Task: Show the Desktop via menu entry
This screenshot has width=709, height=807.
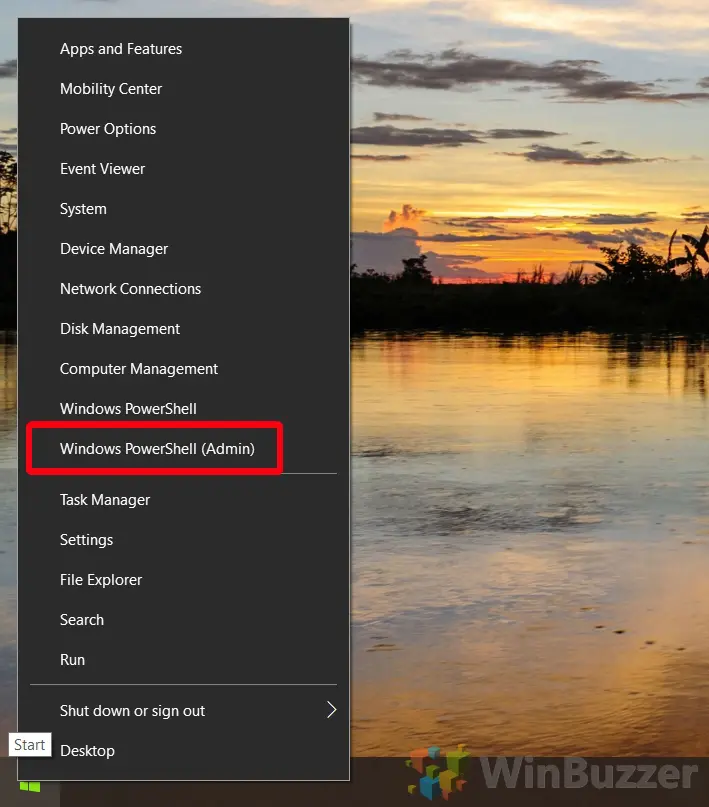Action: click(183, 751)
